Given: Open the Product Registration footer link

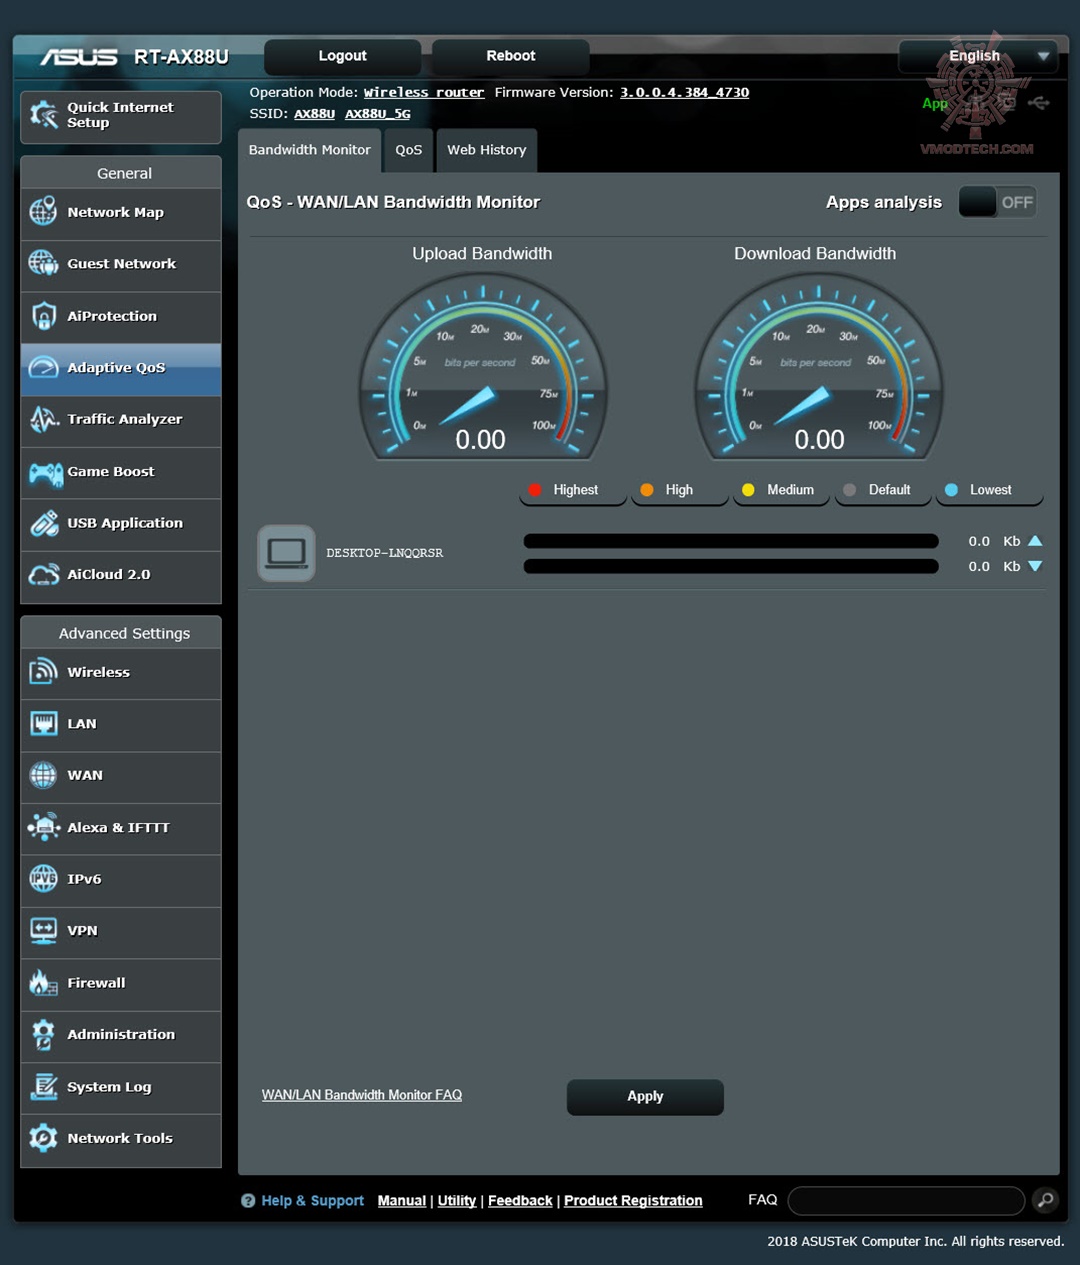Looking at the screenshot, I should 633,1201.
